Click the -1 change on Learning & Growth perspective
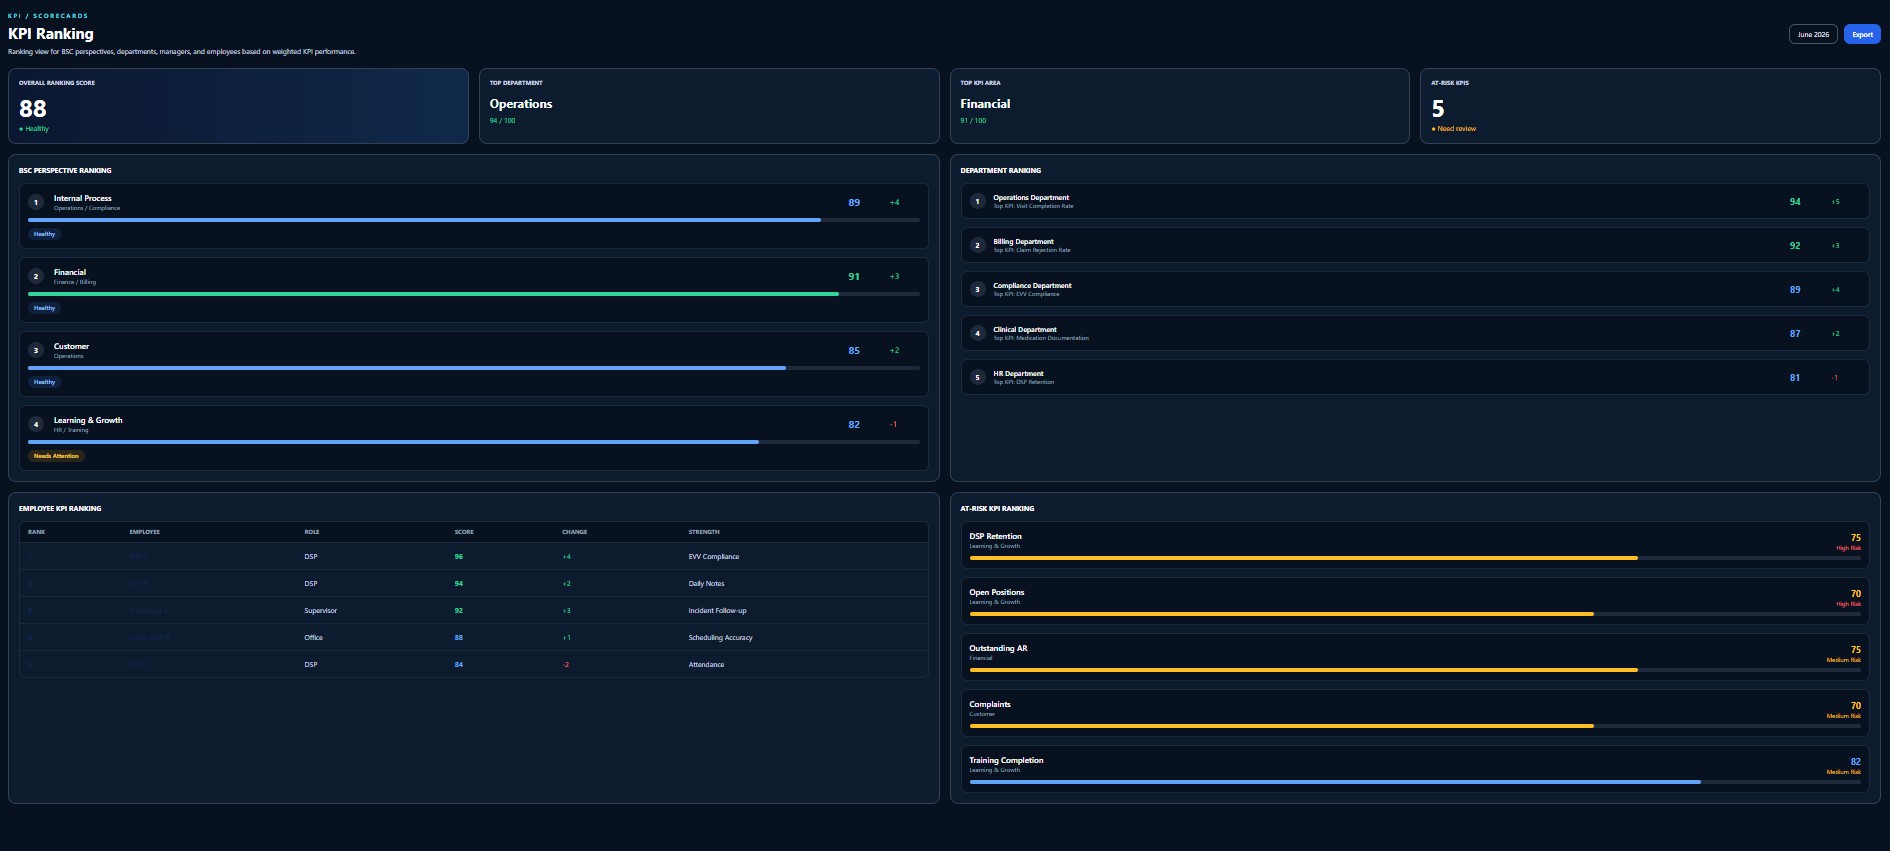Screen dimensions: 1890x851 (893, 424)
